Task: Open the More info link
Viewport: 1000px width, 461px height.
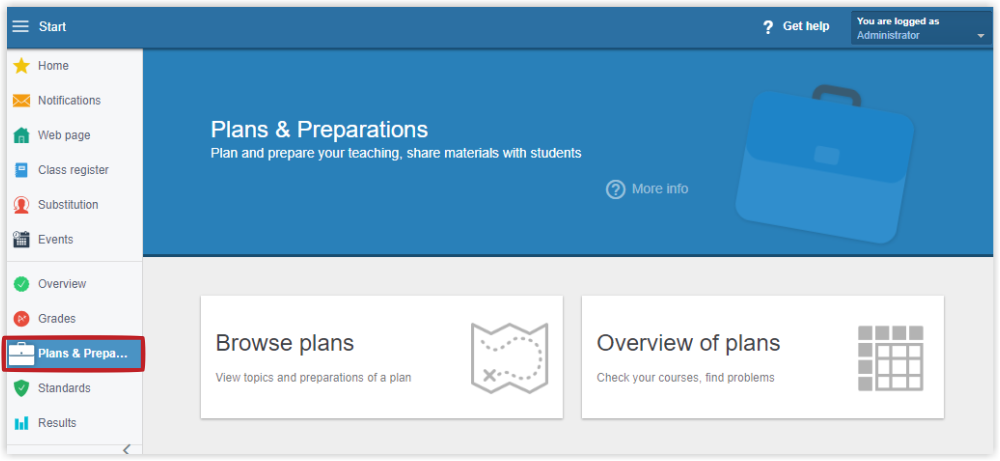Action: pyautogui.click(x=647, y=189)
